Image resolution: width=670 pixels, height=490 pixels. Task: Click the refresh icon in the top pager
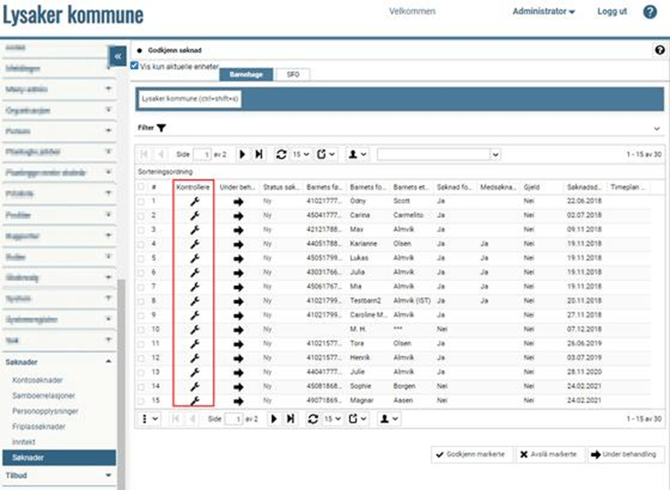(282, 154)
